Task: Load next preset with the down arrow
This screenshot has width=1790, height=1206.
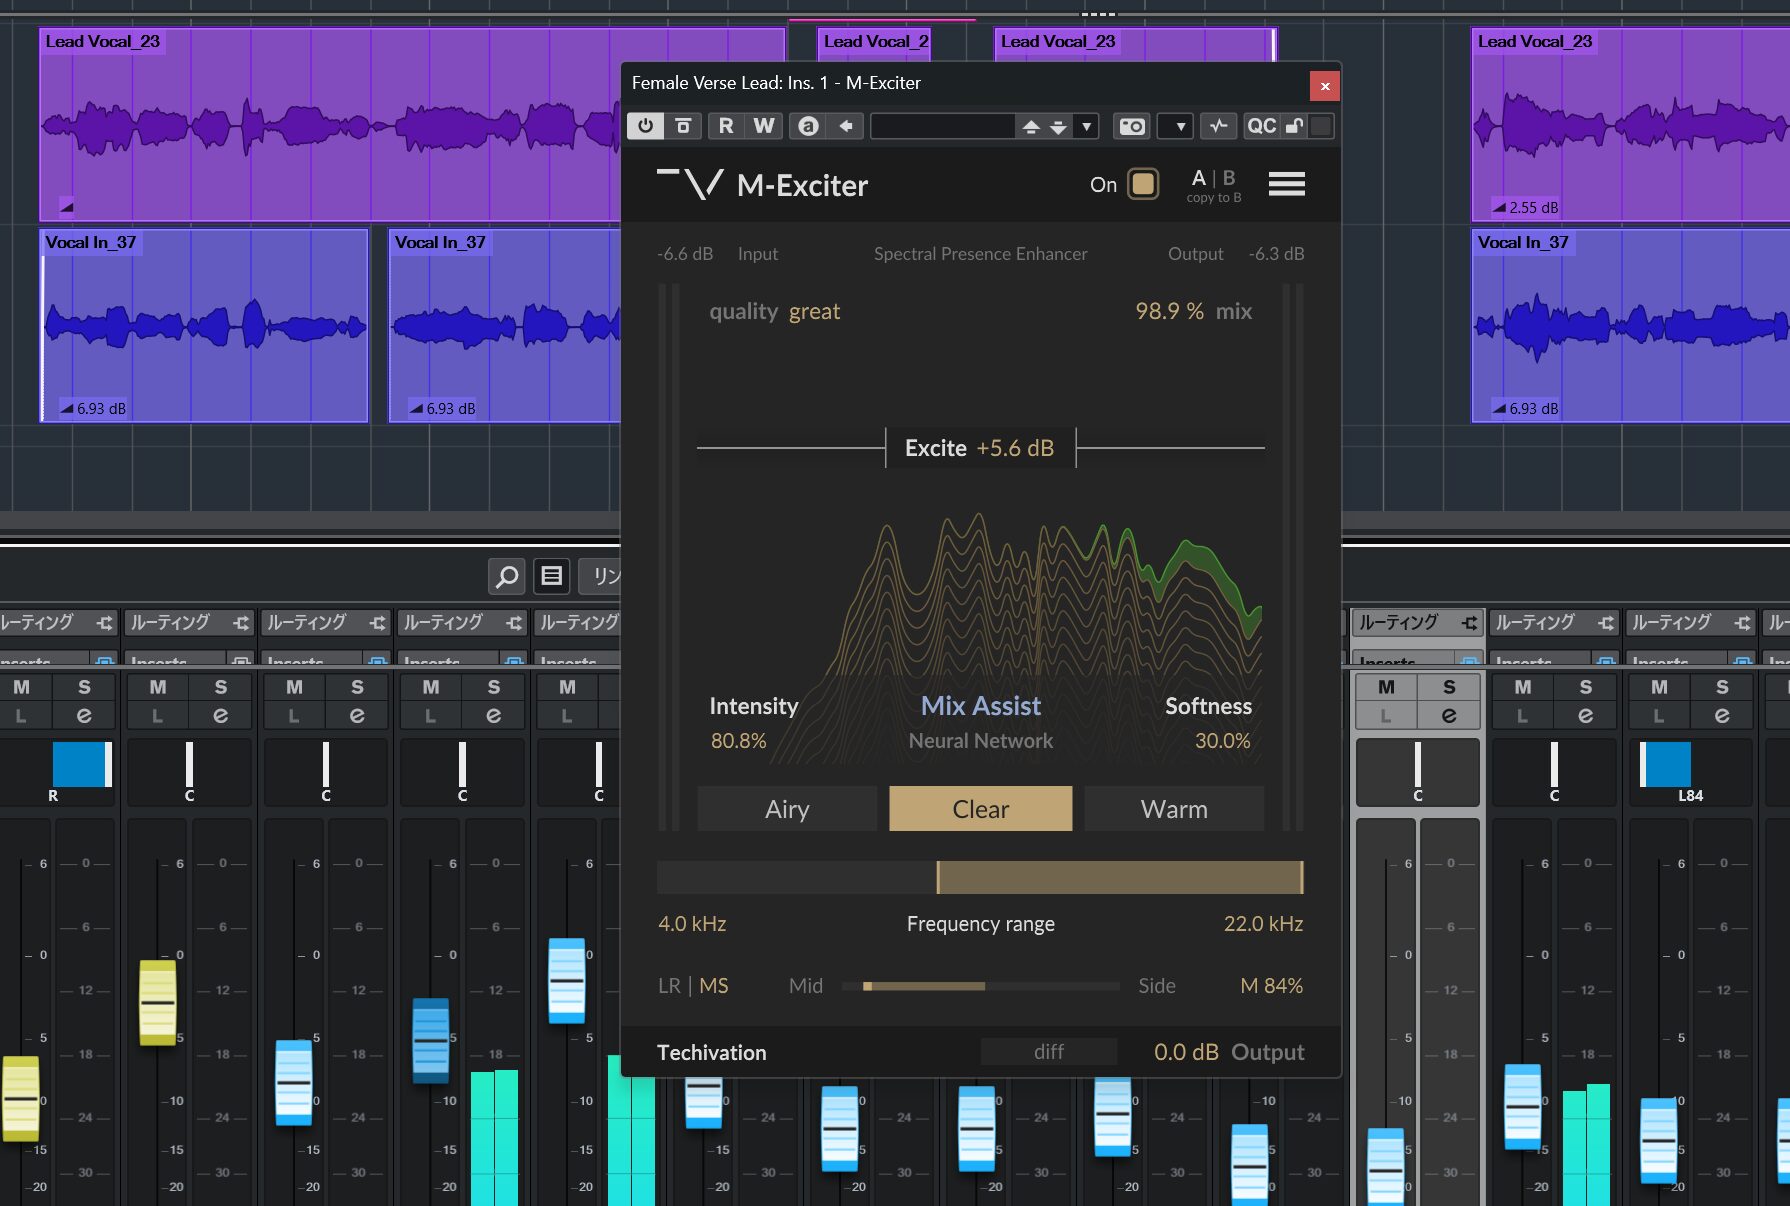Action: 1058,127
